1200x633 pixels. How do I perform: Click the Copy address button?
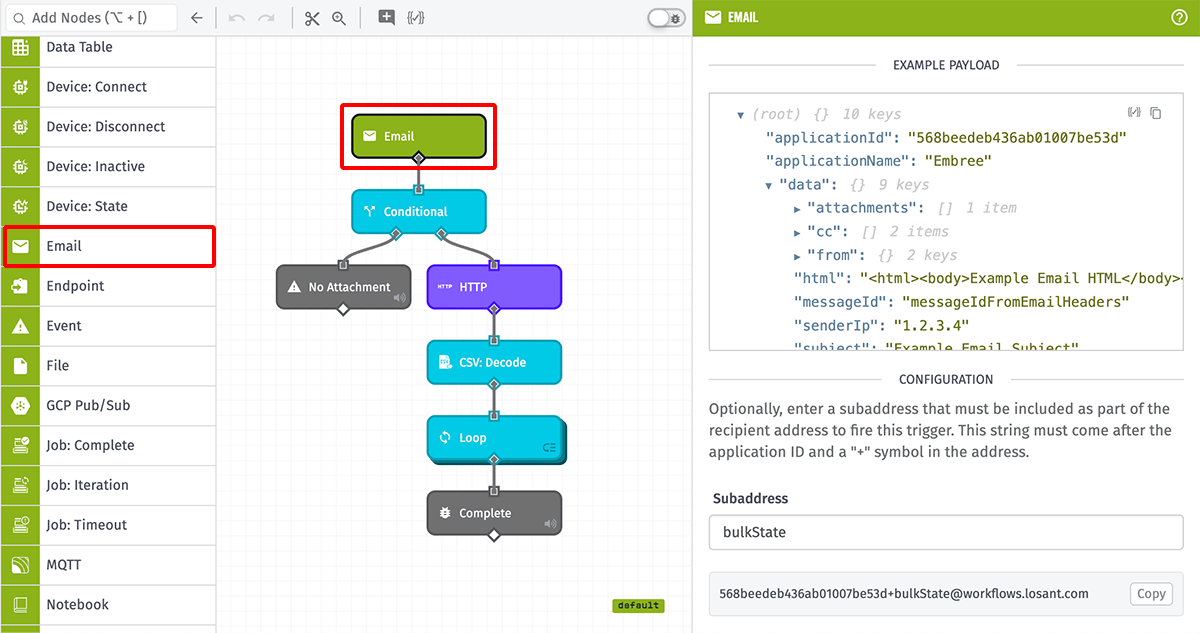point(1151,593)
